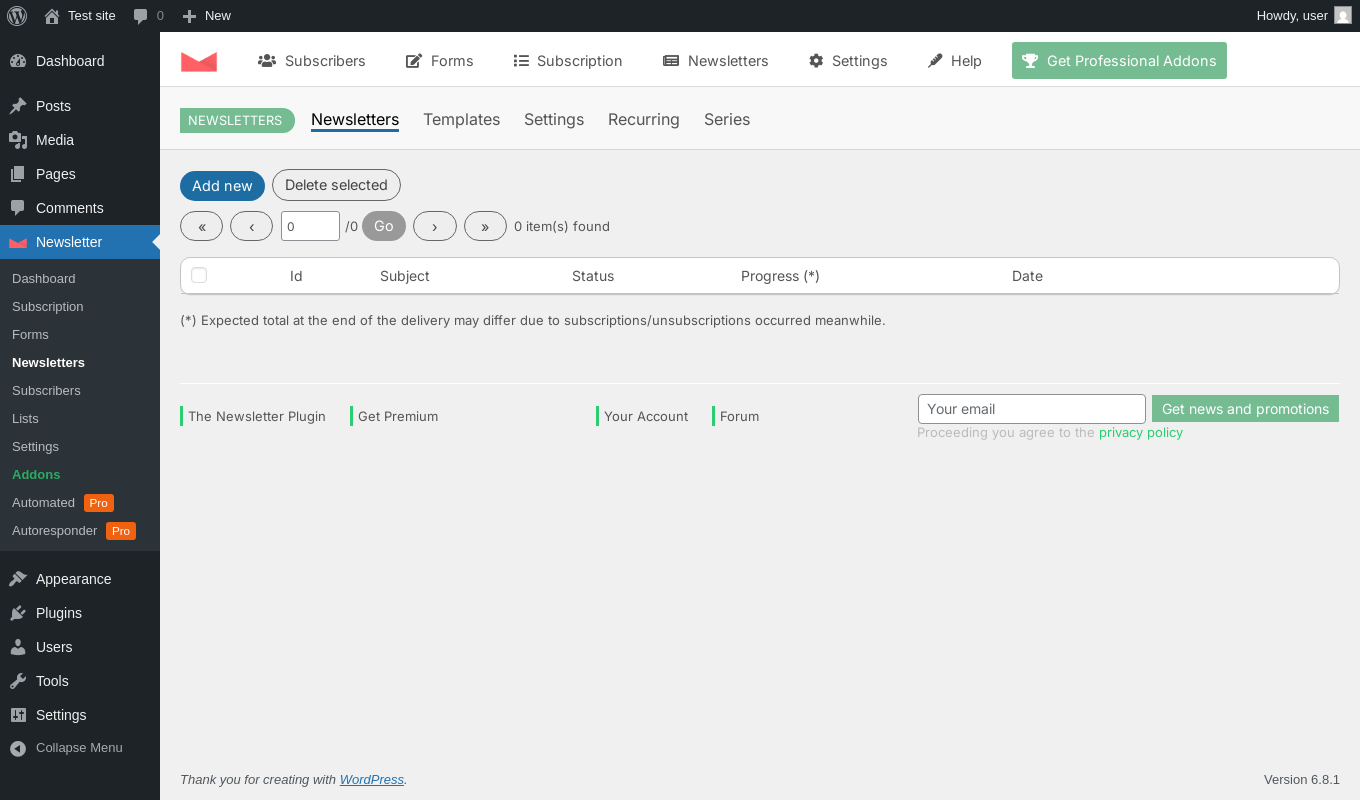Open the privacy policy link

[x=1141, y=433]
